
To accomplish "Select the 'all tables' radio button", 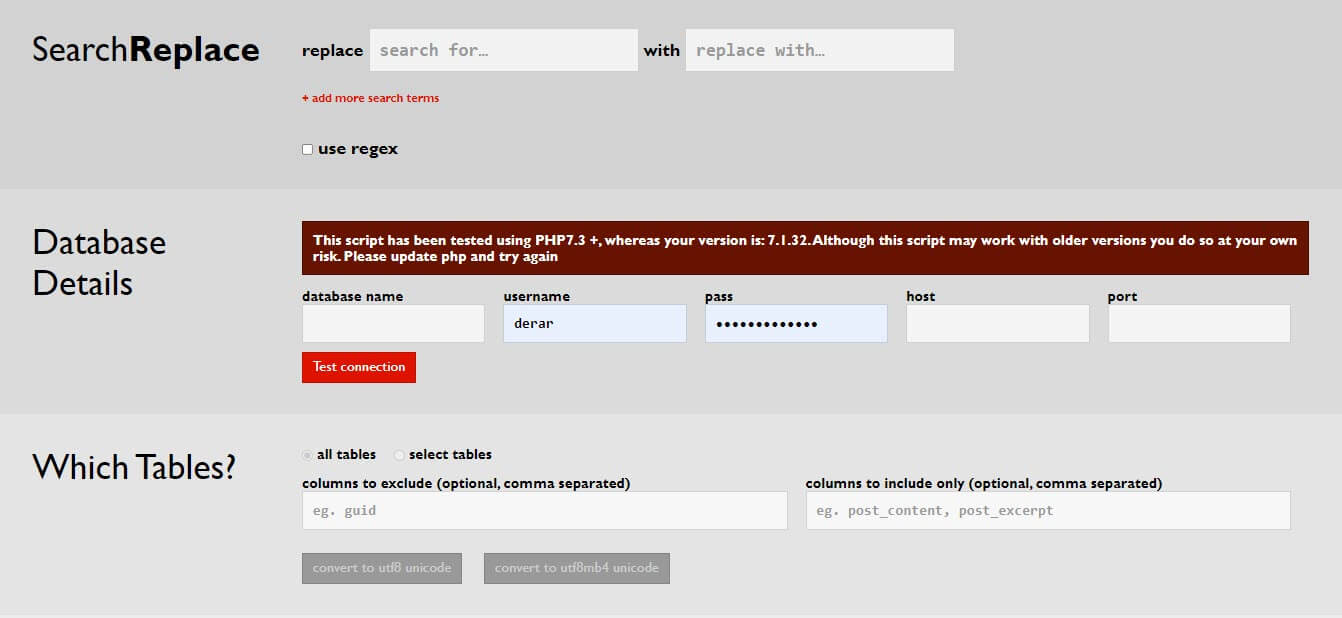I will [x=307, y=455].
